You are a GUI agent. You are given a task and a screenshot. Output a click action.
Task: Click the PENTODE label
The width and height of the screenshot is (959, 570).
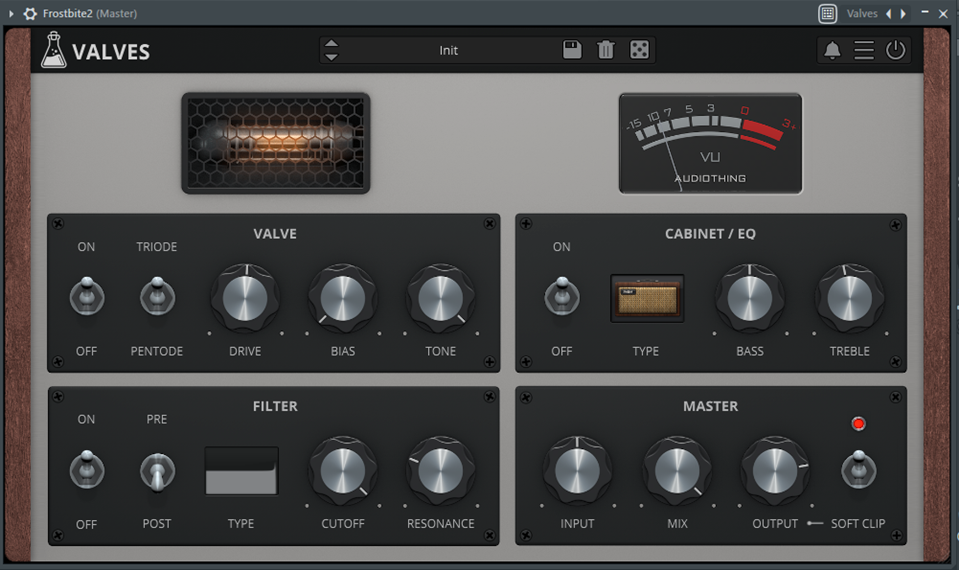pos(157,351)
